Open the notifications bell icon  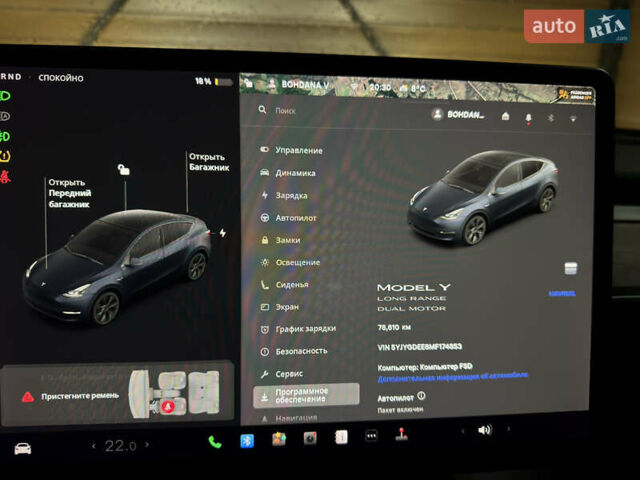529,118
